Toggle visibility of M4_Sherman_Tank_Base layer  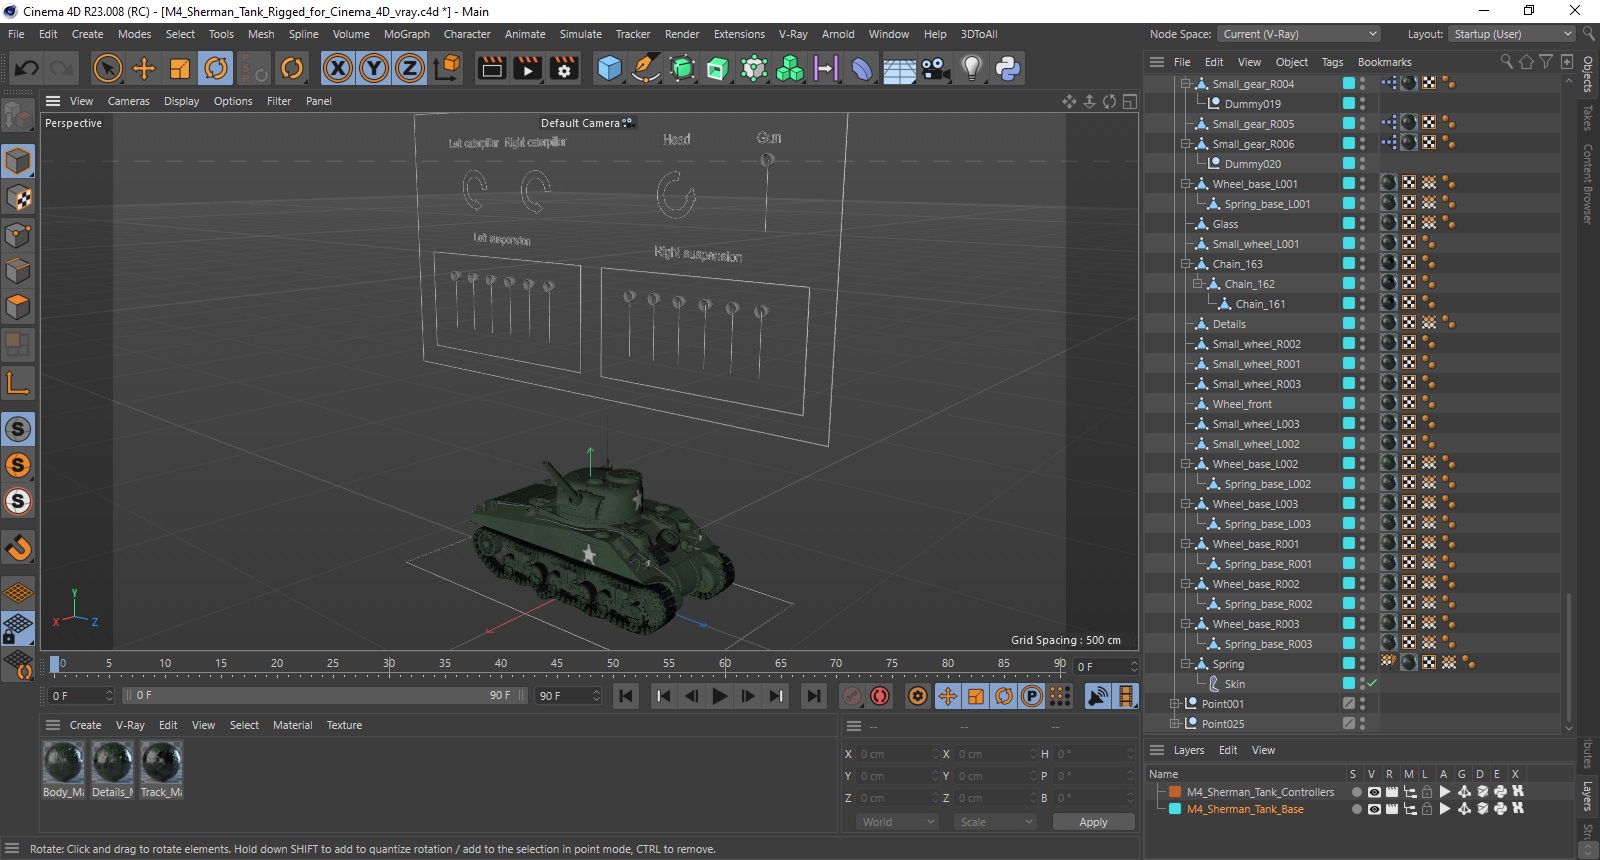pyautogui.click(x=1374, y=809)
